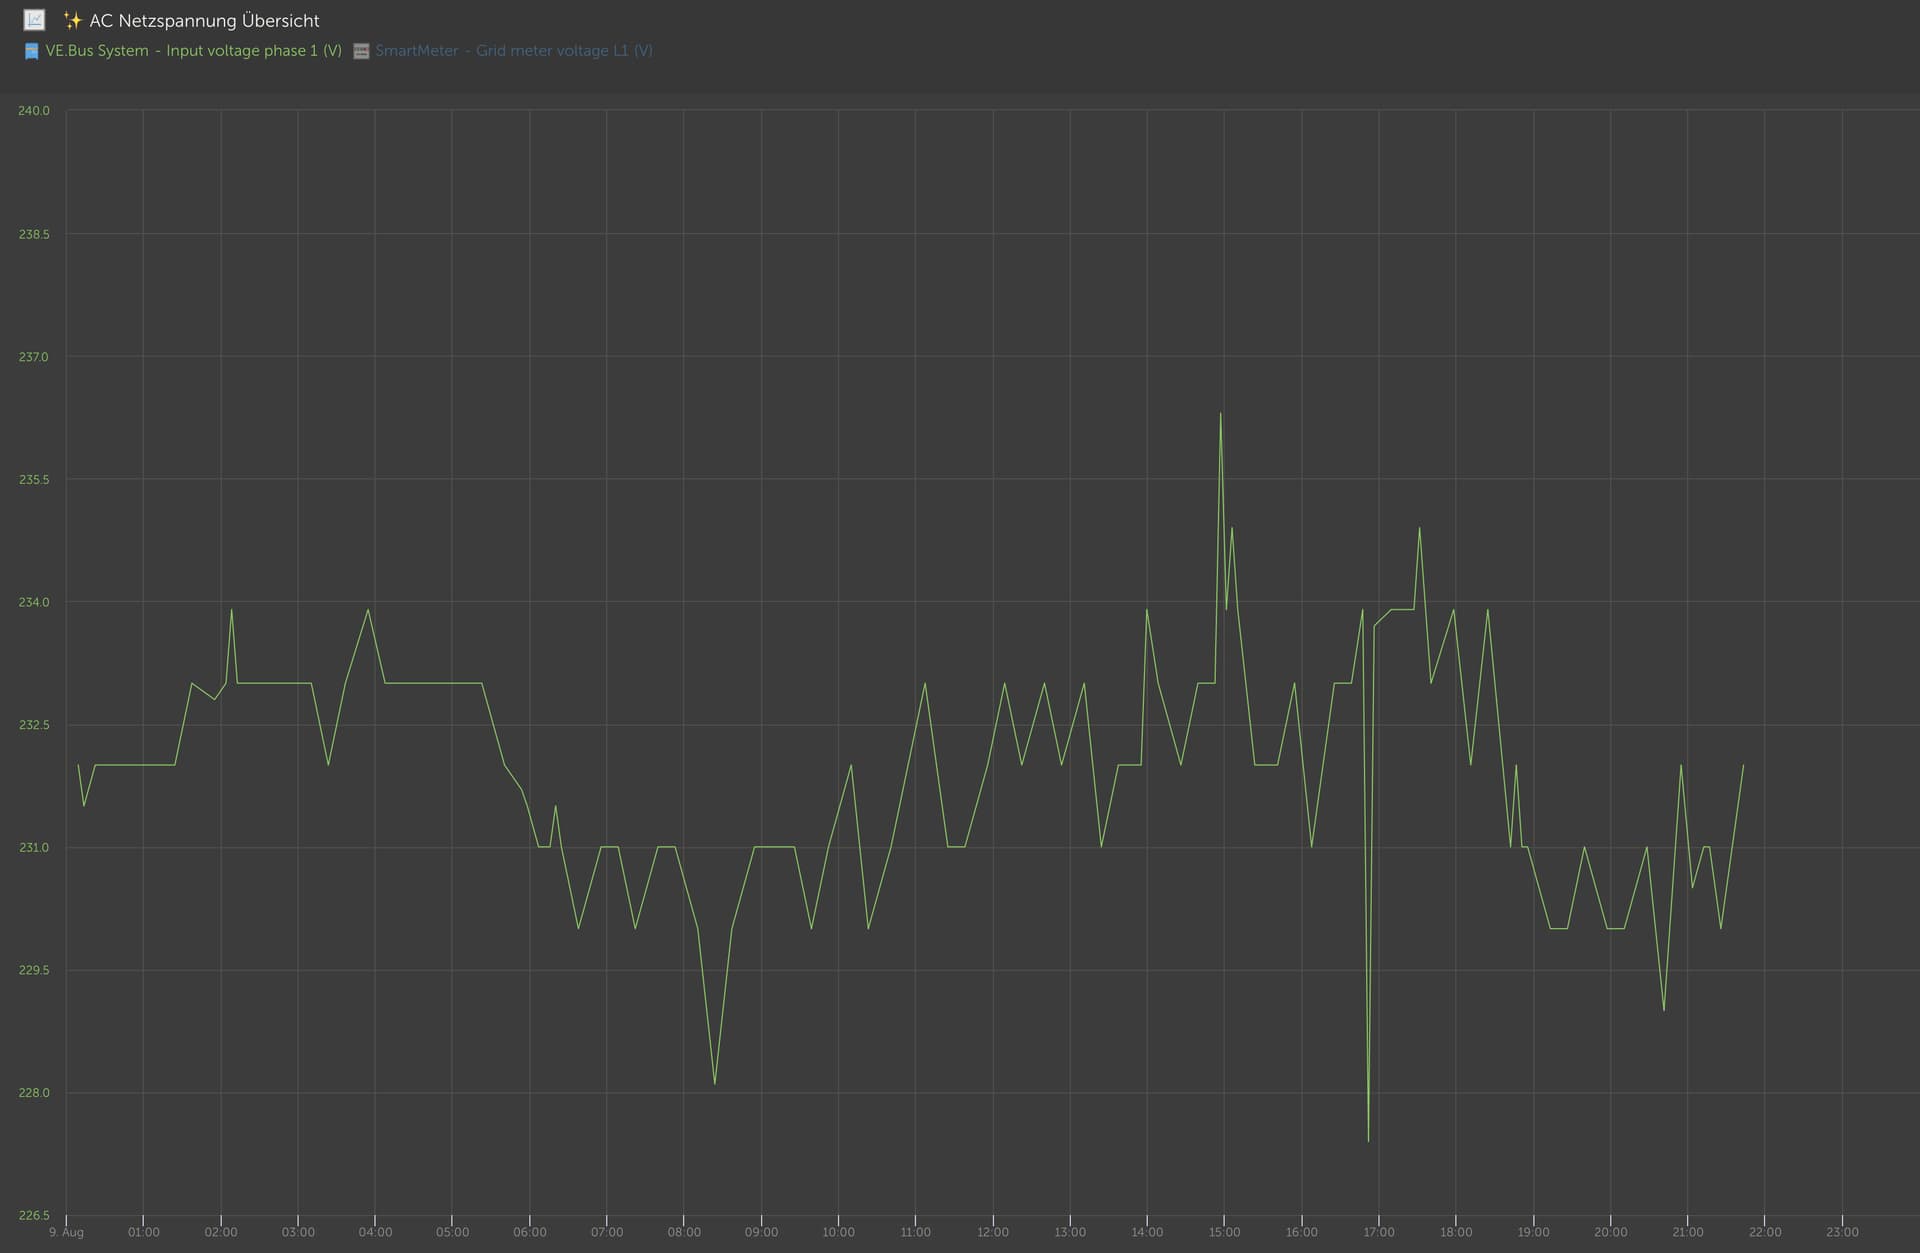Click the AC Netzspannung Übersicht title

point(204,20)
